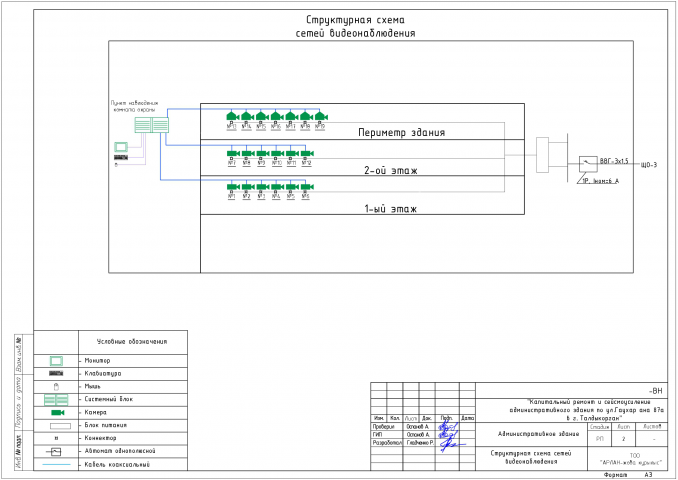Click the '2-ой этаж' zone label

click(x=390, y=170)
